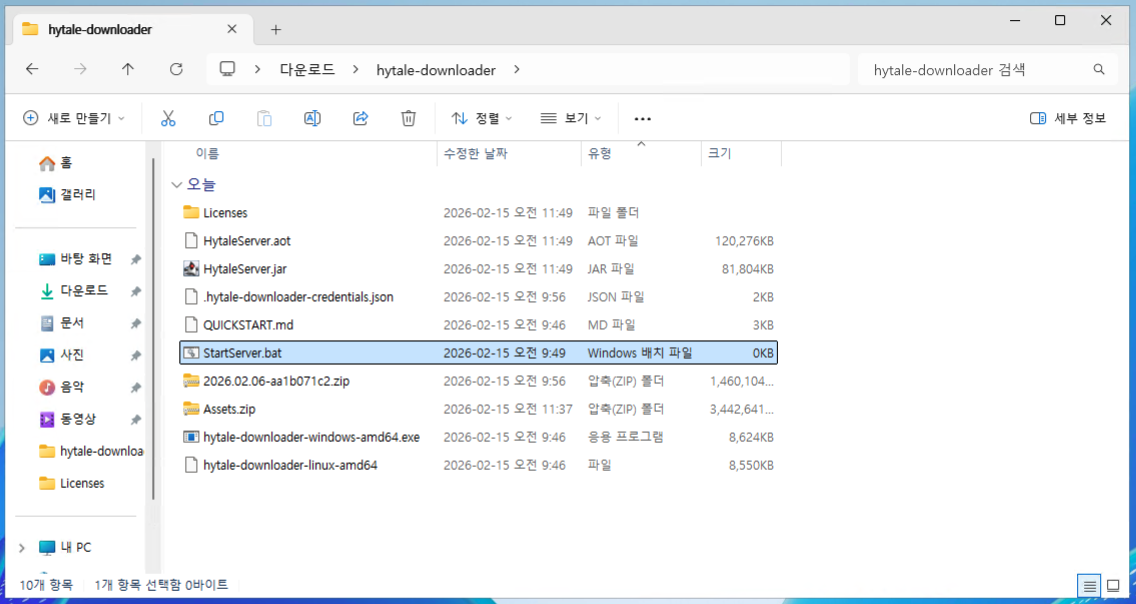
Task: Open the 보기 (View) dropdown
Action: (571, 118)
